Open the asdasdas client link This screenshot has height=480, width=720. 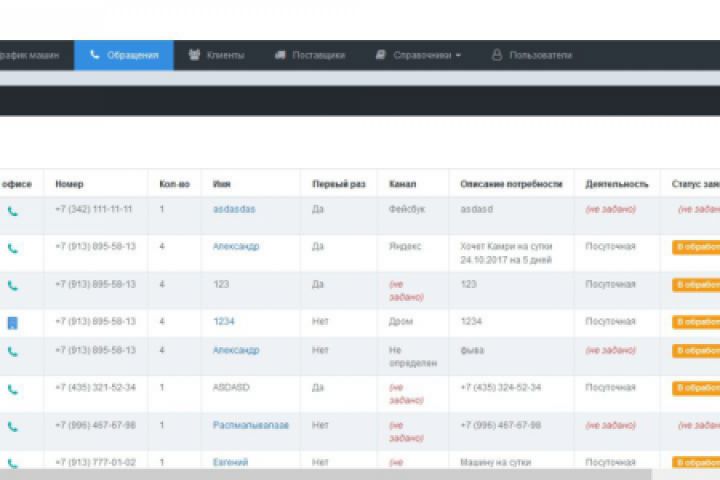[x=234, y=209]
